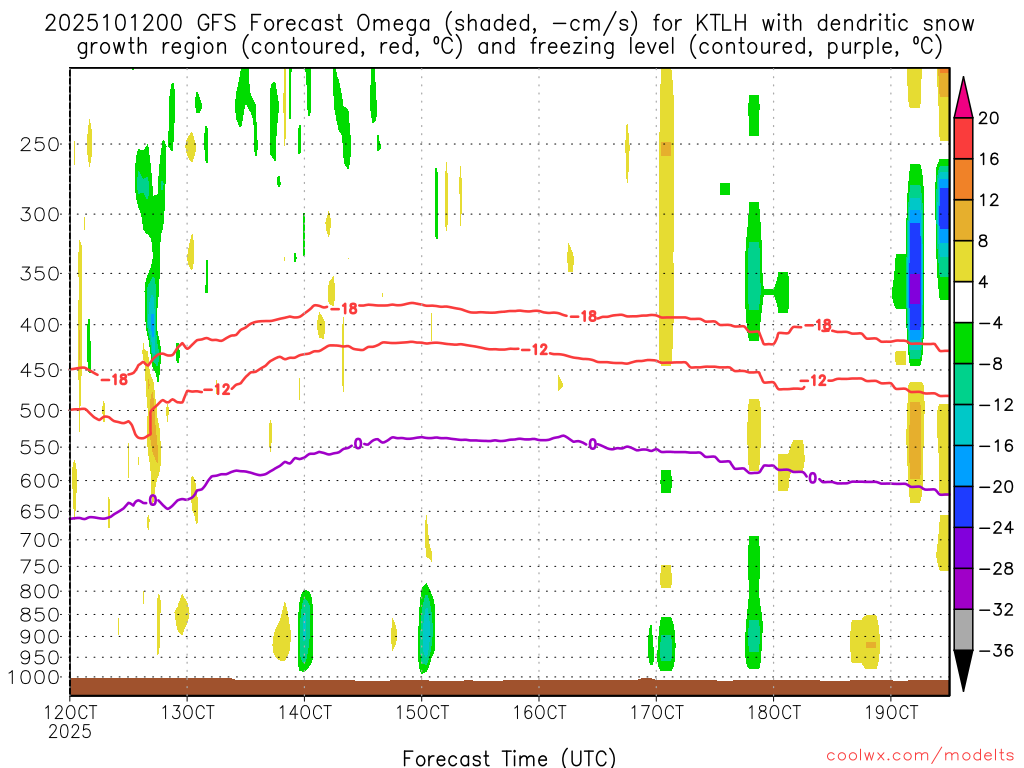The height and width of the screenshot is (768, 1024).
Task: Click the red -12 contour label above 16OCT
Action: coord(535,350)
